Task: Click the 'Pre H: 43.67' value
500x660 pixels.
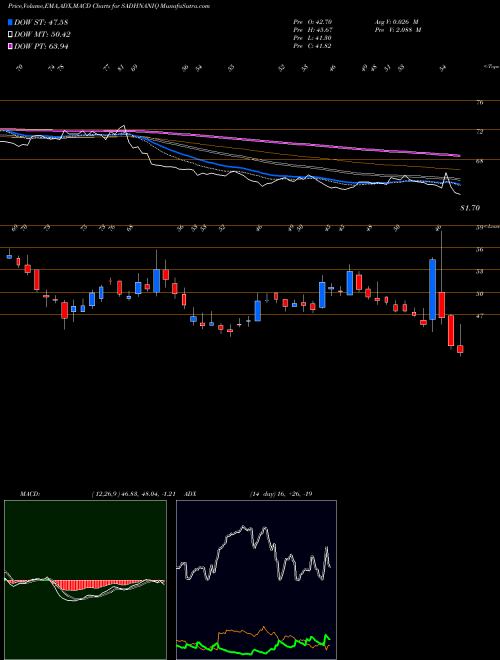Action: click(312, 30)
